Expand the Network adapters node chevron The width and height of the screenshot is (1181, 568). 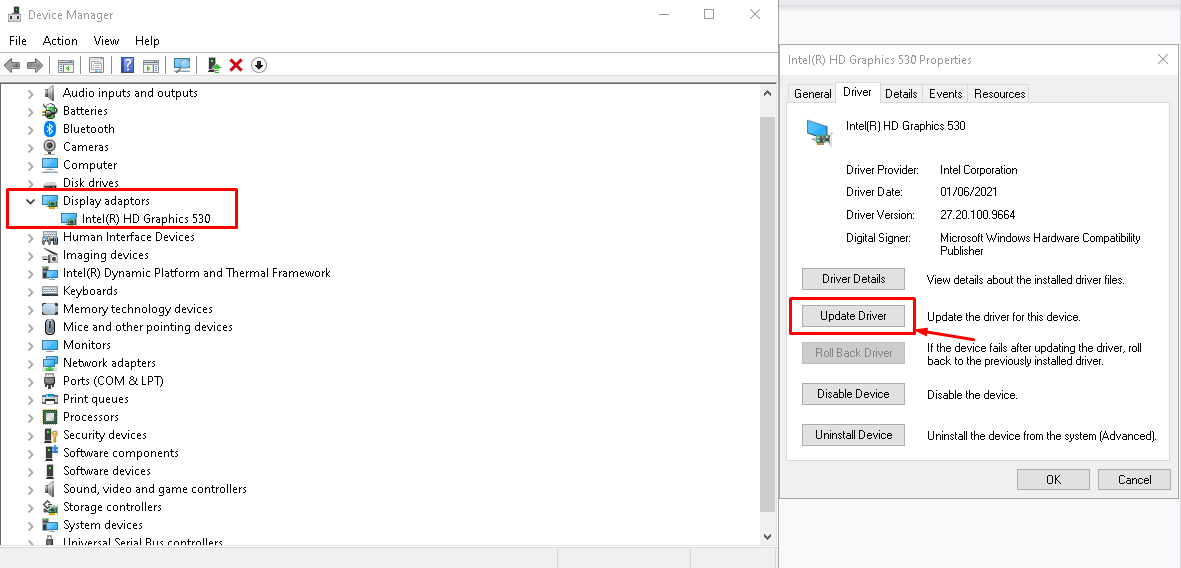coord(30,364)
